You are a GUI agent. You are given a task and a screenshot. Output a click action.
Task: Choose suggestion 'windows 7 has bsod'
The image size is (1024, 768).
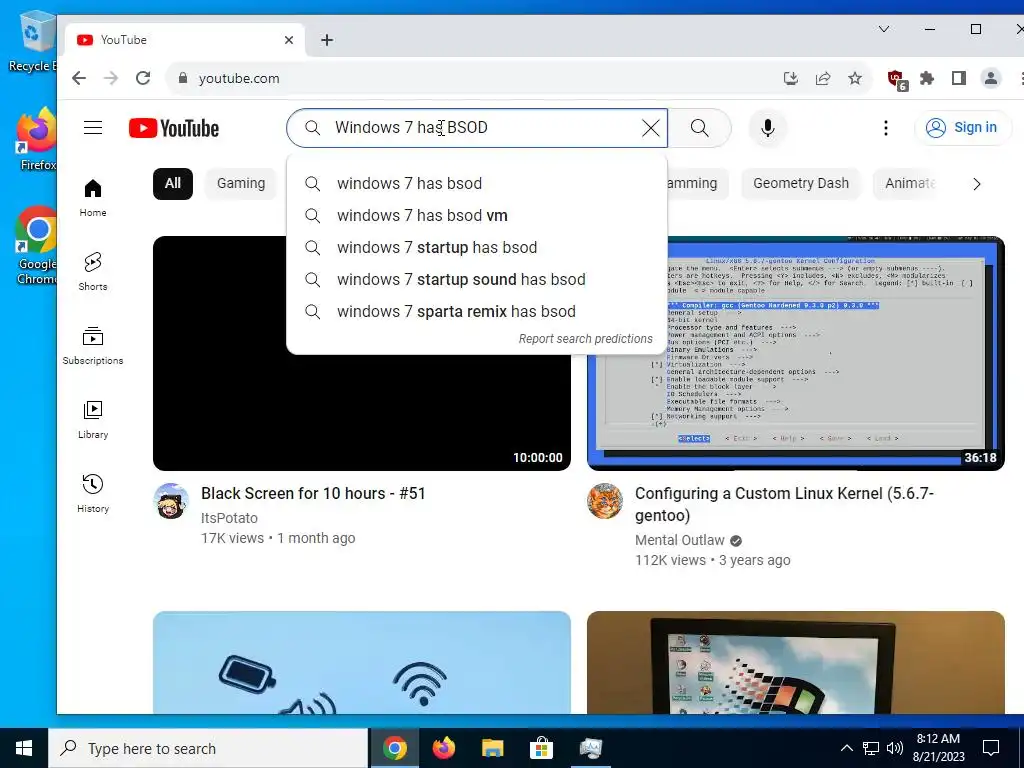coord(477,184)
